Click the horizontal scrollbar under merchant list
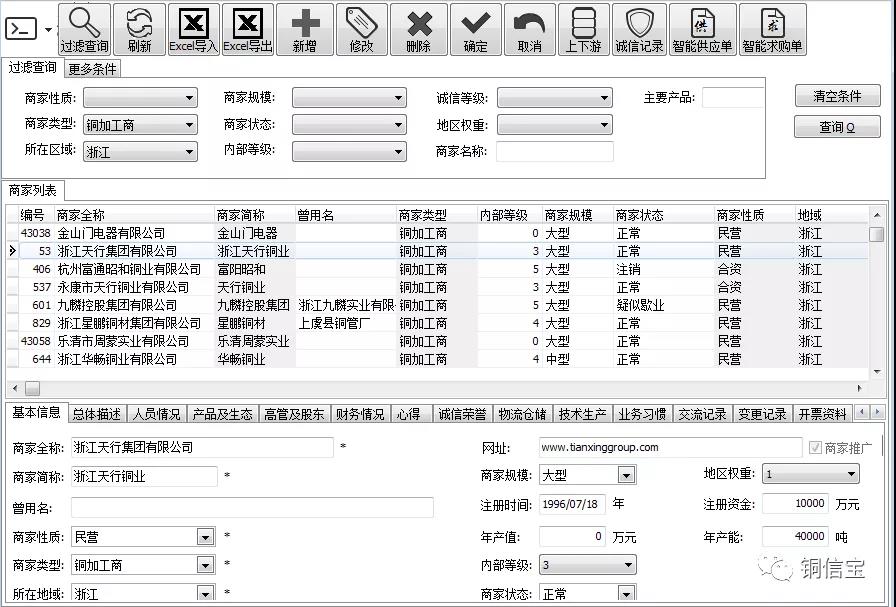The width and height of the screenshot is (896, 607). click(x=440, y=388)
